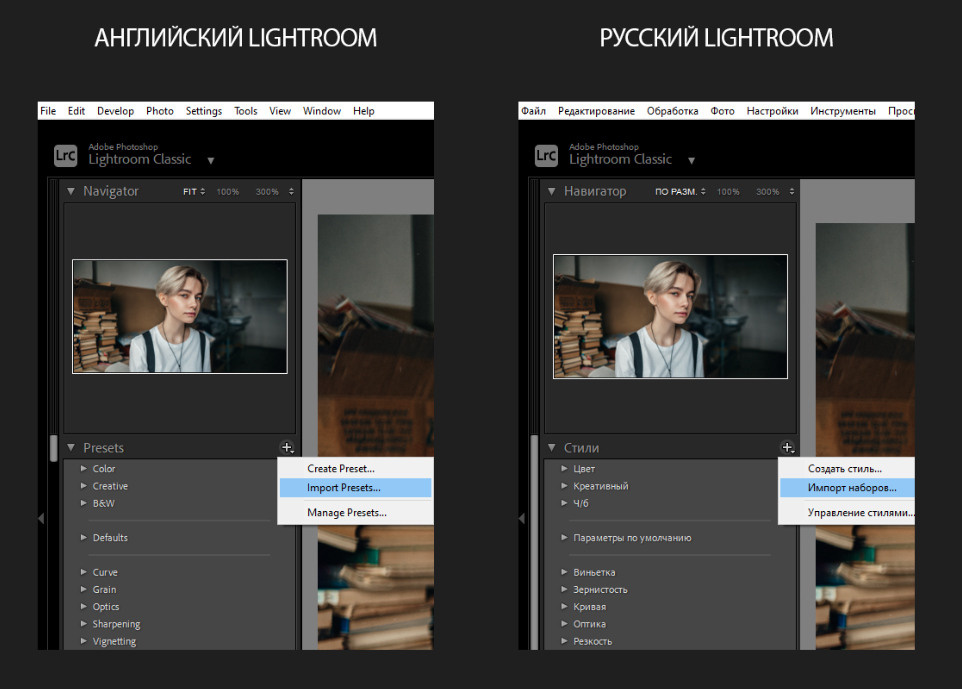Click the portrait preview in the Навигатор panel
Screen dimensions: 962x689
coord(670,315)
